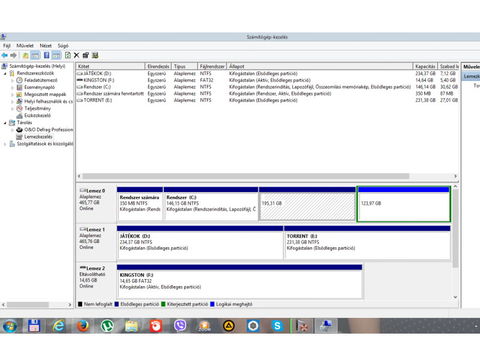Select Rendszer (C:) row in volume list

click(x=268, y=87)
